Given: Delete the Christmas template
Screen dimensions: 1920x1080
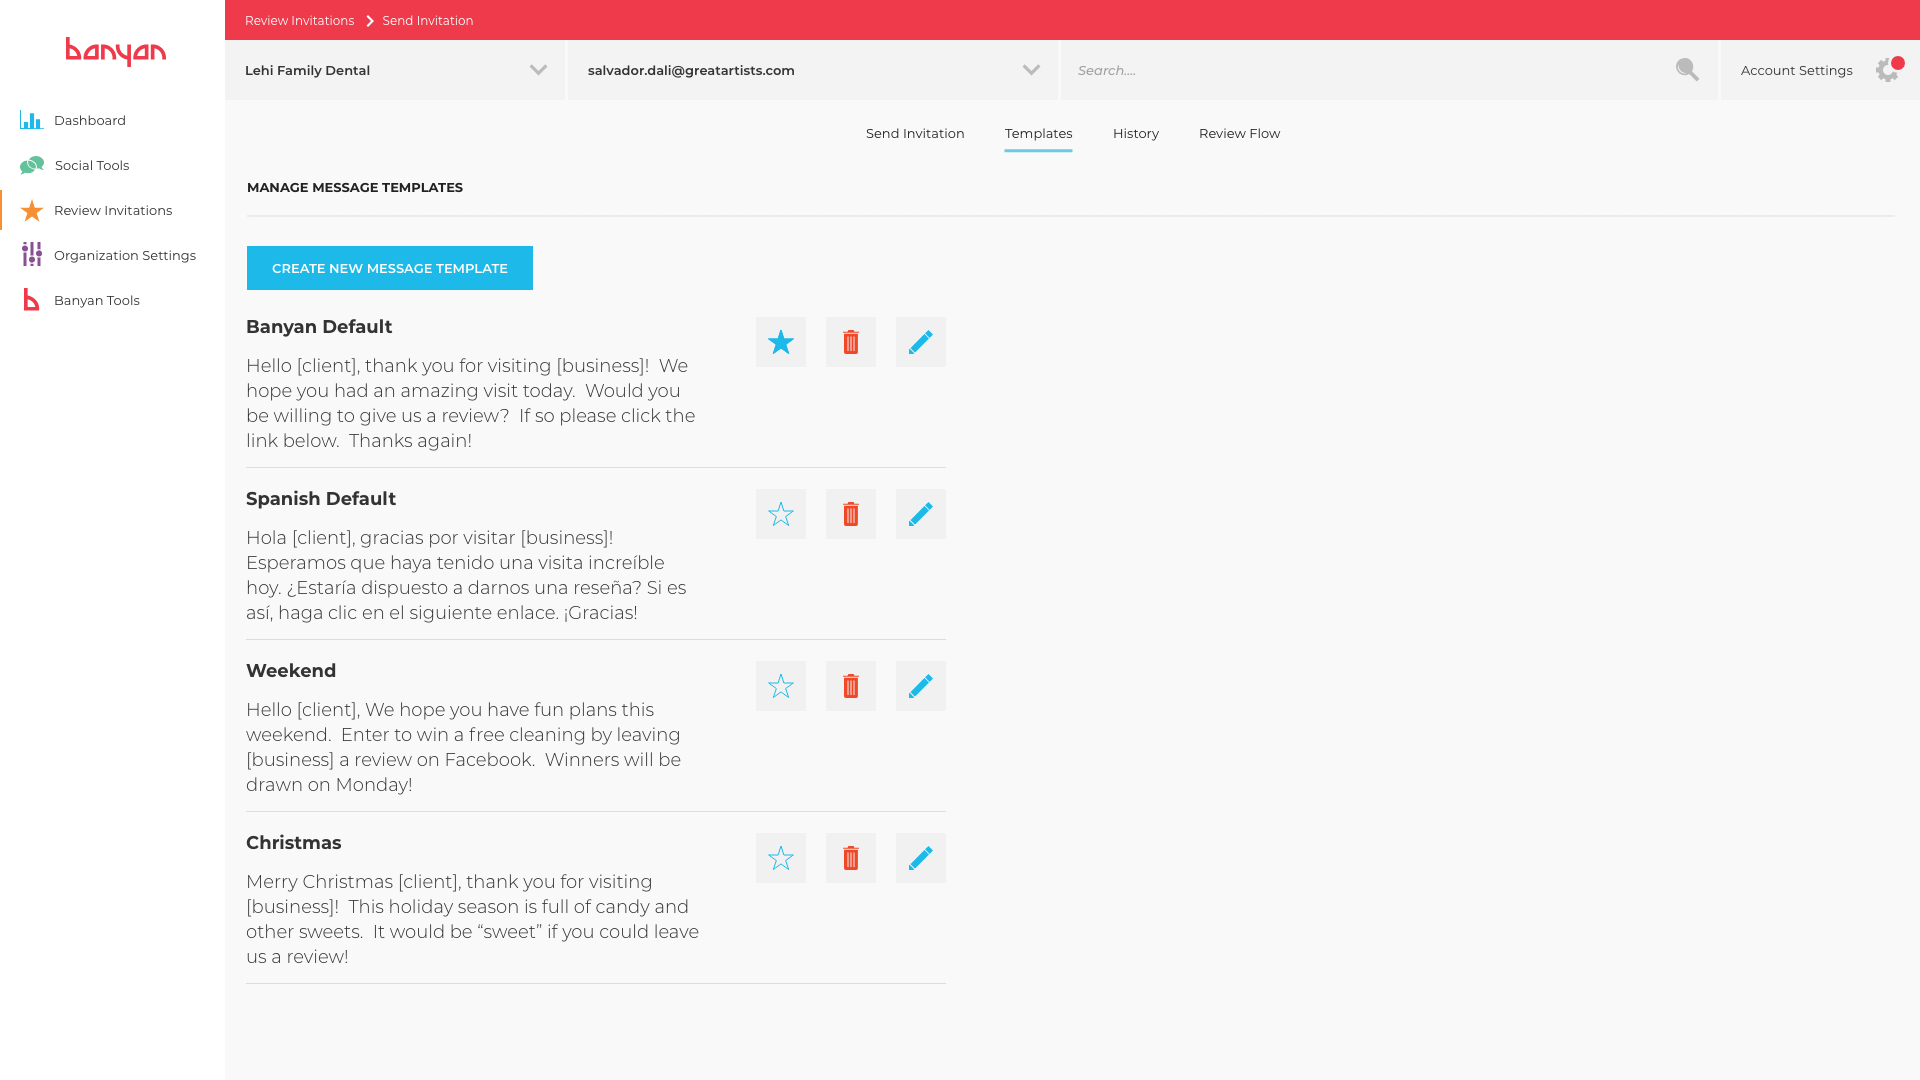Looking at the screenshot, I should click(850, 858).
